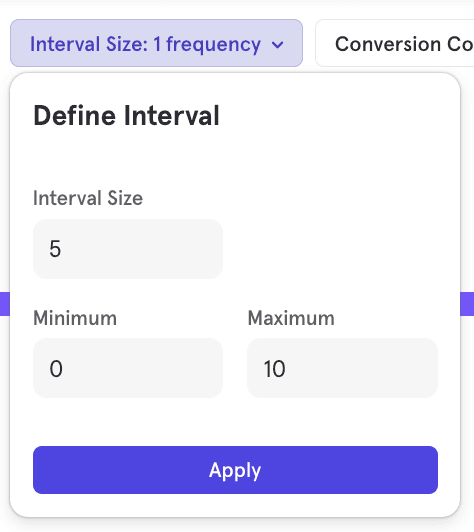The width and height of the screenshot is (474, 532).
Task: Open the Conversion Co… selector
Action: pyautogui.click(x=395, y=43)
